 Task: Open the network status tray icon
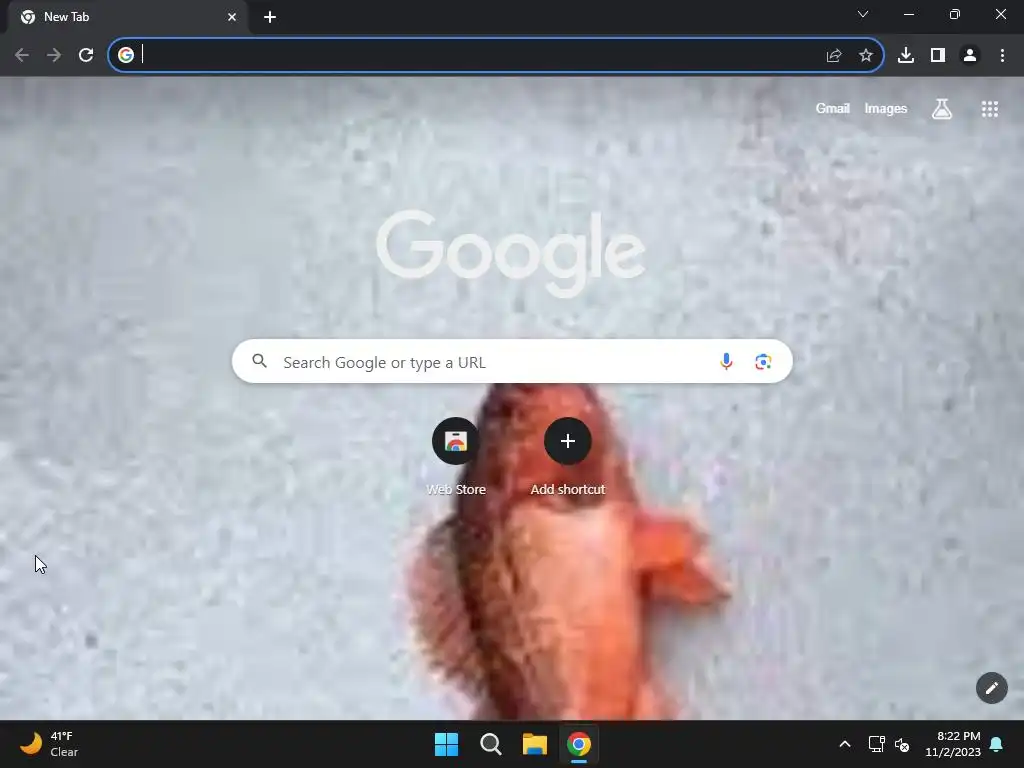point(876,744)
